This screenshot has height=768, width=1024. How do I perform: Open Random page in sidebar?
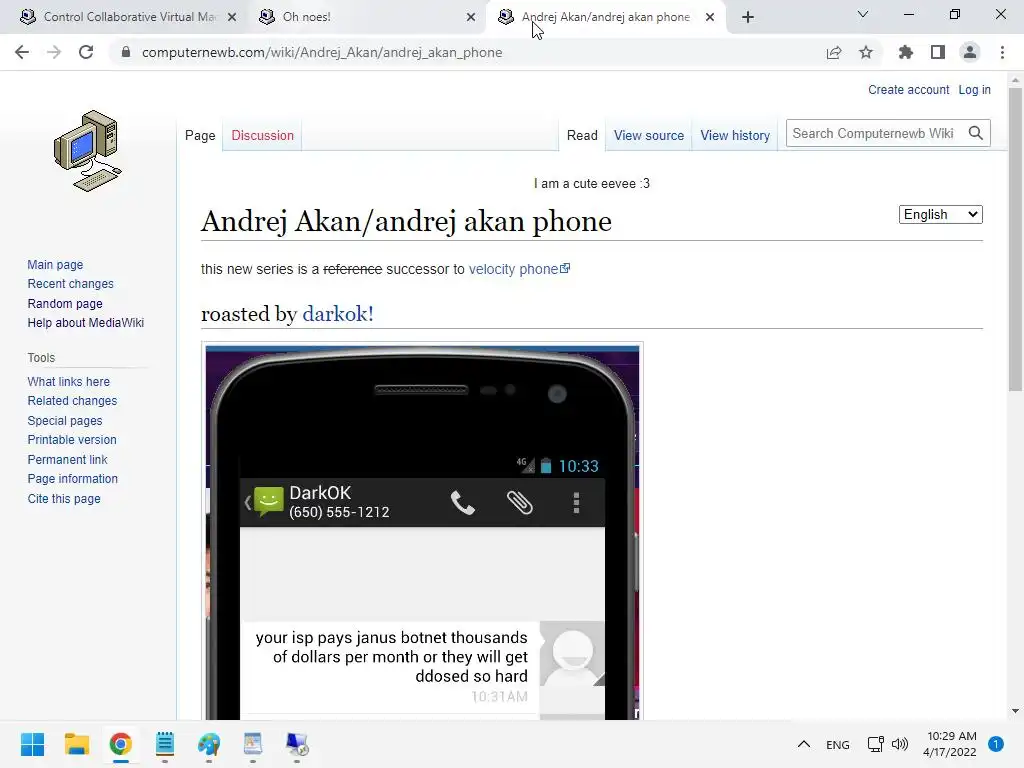(65, 304)
